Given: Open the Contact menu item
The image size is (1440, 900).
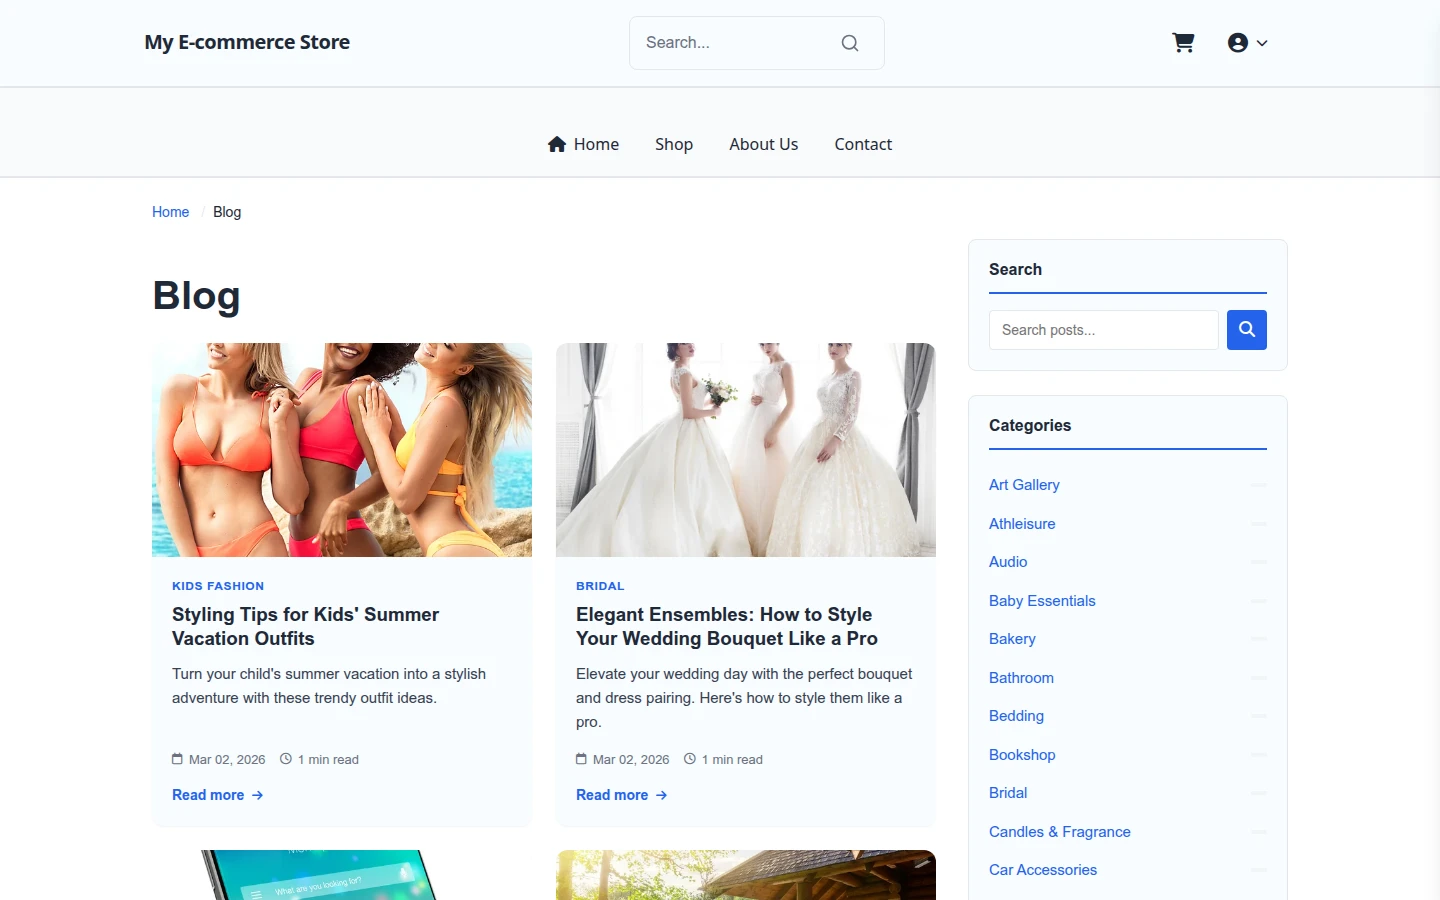Looking at the screenshot, I should (863, 144).
